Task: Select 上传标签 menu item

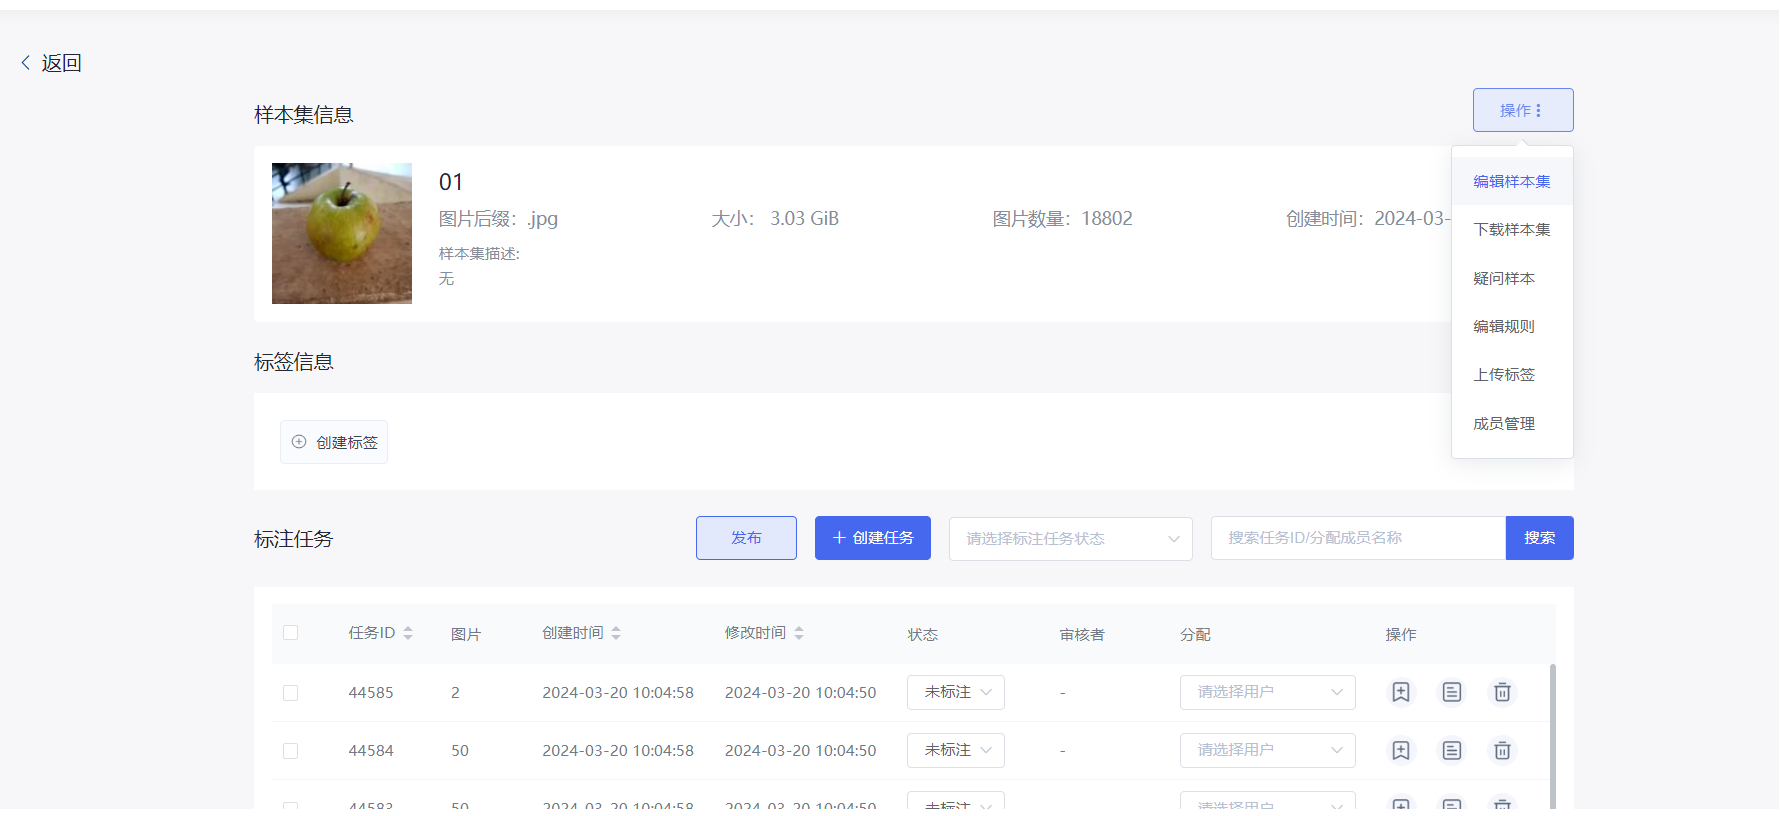Action: [x=1512, y=375]
